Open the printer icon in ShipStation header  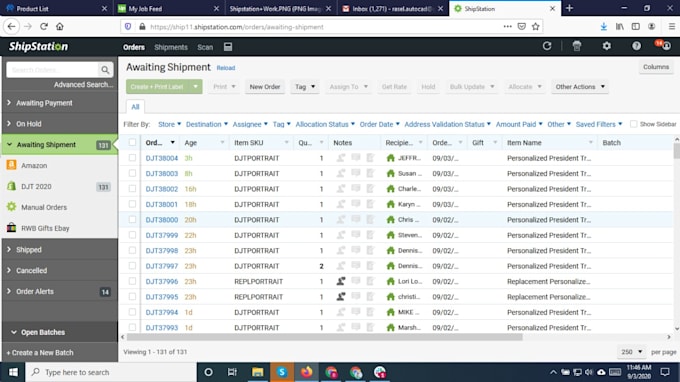click(577, 46)
